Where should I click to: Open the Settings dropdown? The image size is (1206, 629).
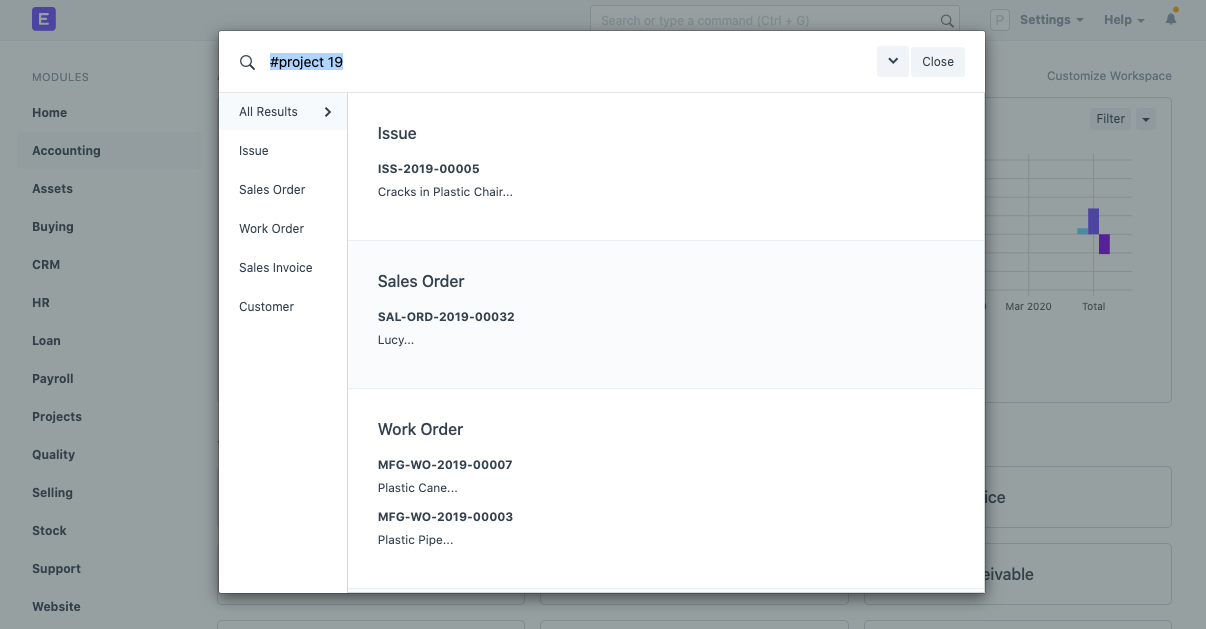click(1046, 19)
